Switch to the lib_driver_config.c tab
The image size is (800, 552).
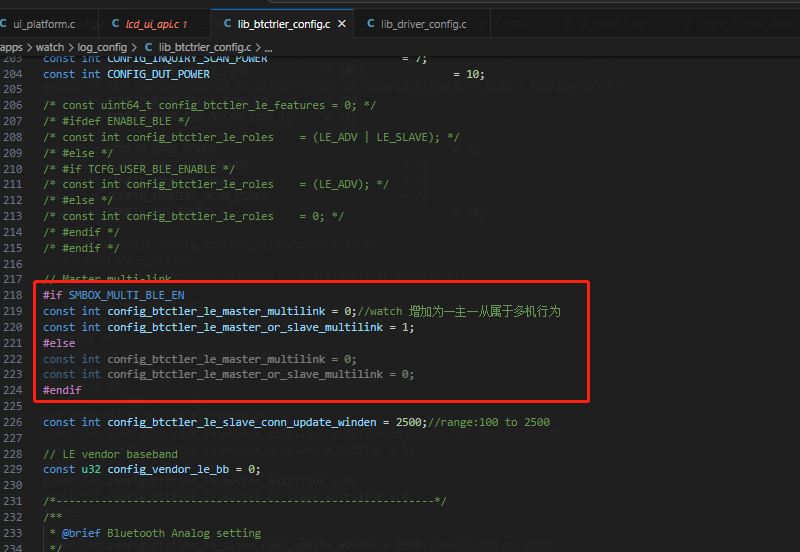click(423, 24)
